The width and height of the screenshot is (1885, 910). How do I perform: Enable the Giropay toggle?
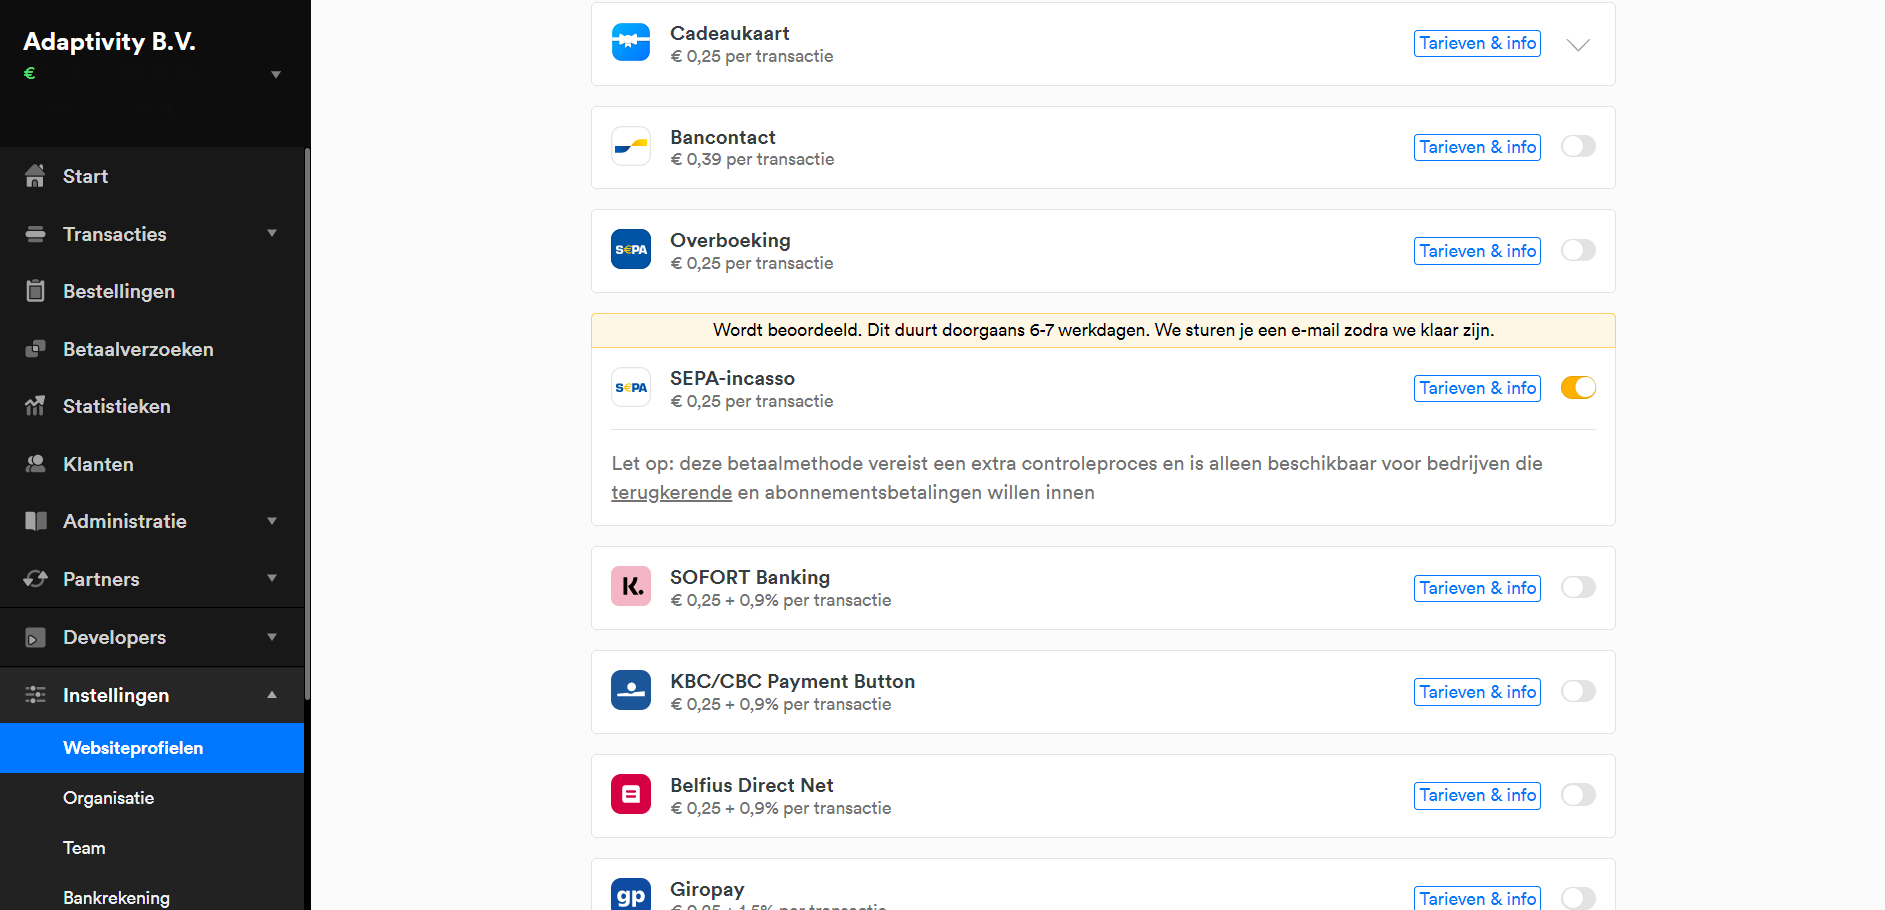coord(1578,898)
